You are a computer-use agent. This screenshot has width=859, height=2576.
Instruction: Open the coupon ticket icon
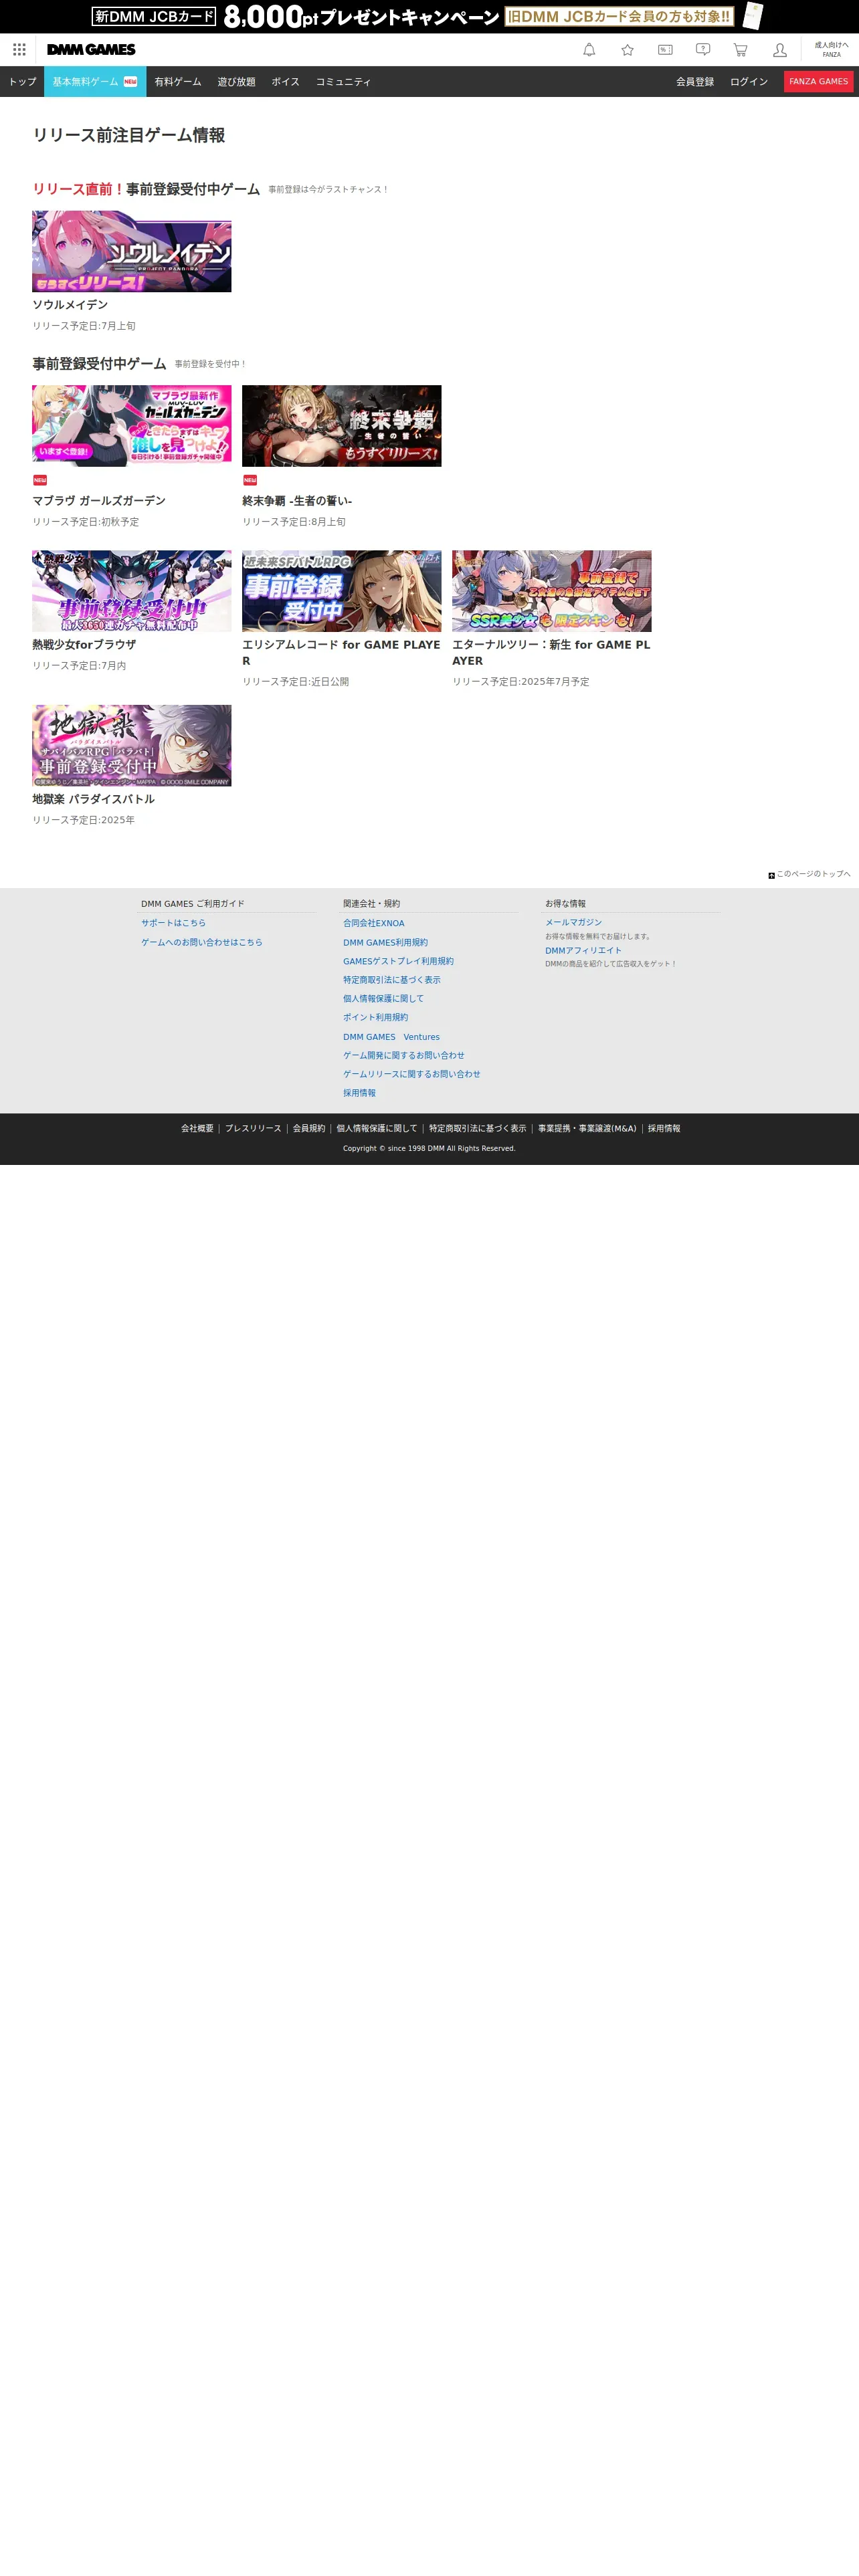[x=665, y=50]
